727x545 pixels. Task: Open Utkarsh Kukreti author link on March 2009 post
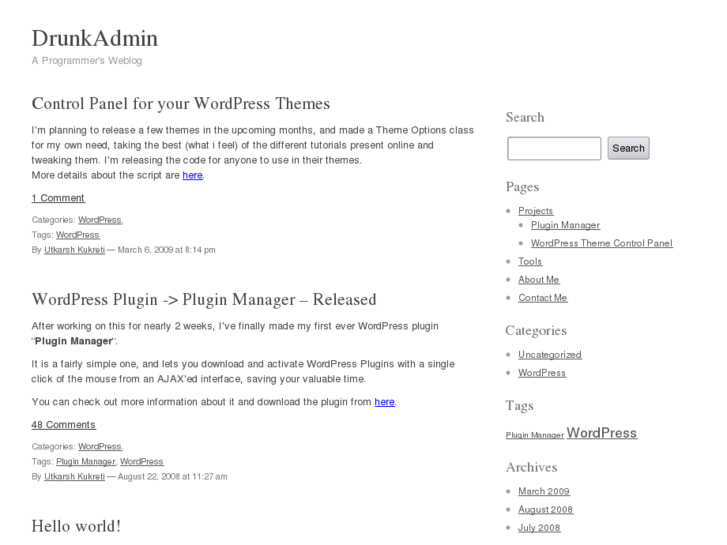pos(75,250)
